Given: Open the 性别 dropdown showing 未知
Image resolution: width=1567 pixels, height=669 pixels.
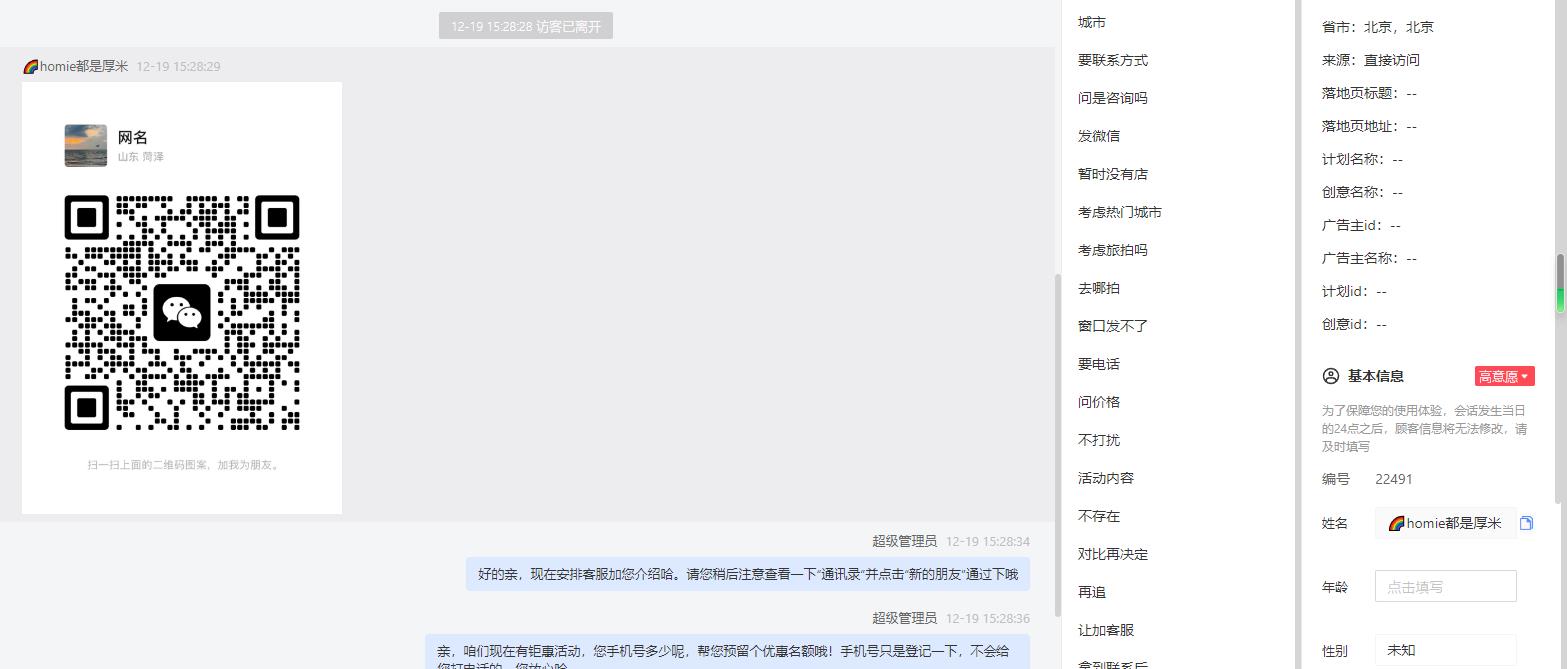Looking at the screenshot, I should (x=1445, y=650).
